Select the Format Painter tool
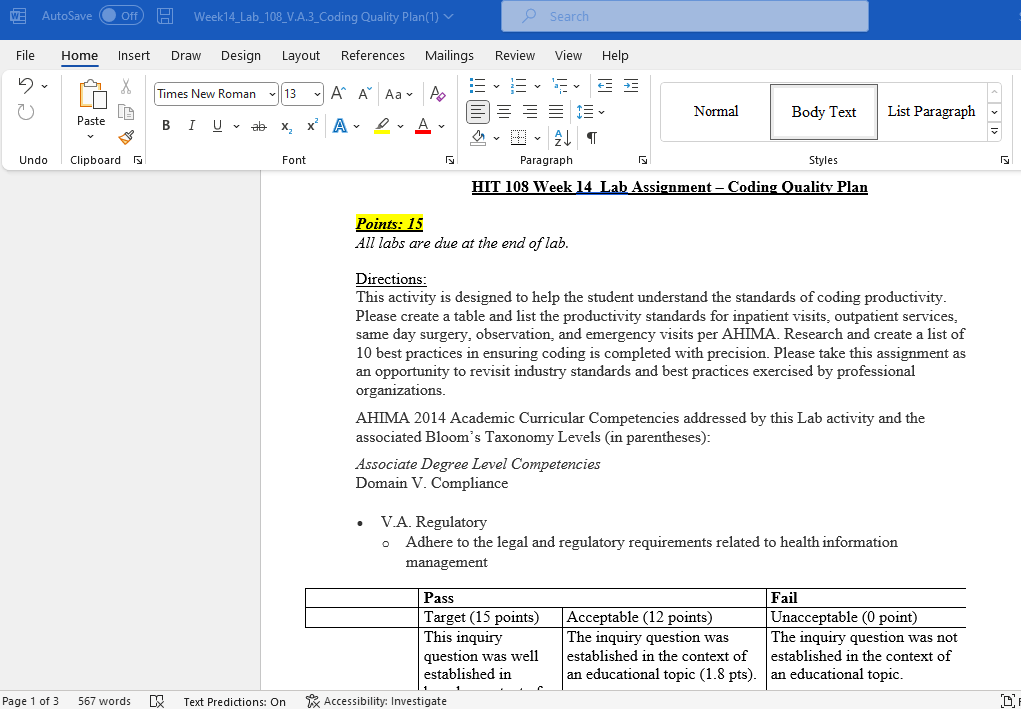This screenshot has height=709, width=1021. click(125, 137)
